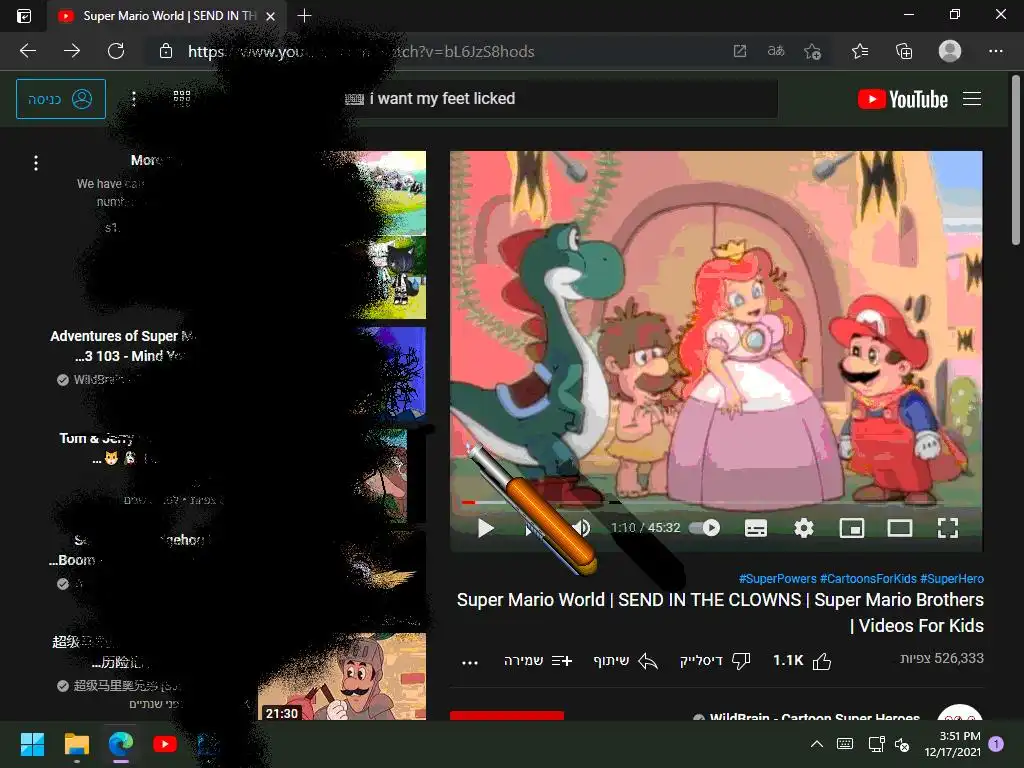
Task: Open Edge settings and more menu
Action: coord(995,51)
